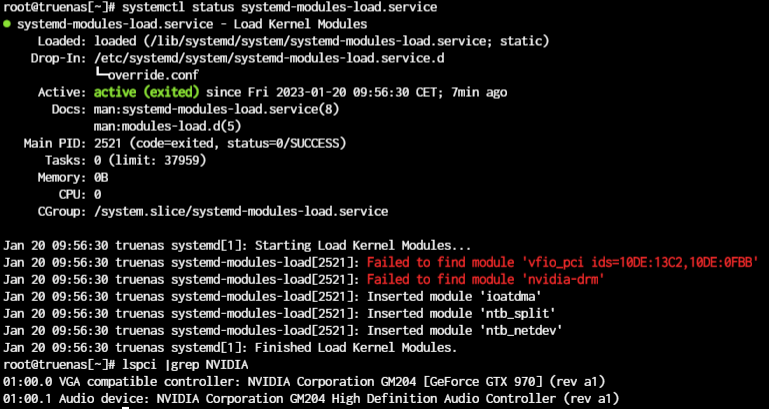Click the Inserted module 'ntb_split' log entry
The width and height of the screenshot is (769, 409).
tap(280, 313)
